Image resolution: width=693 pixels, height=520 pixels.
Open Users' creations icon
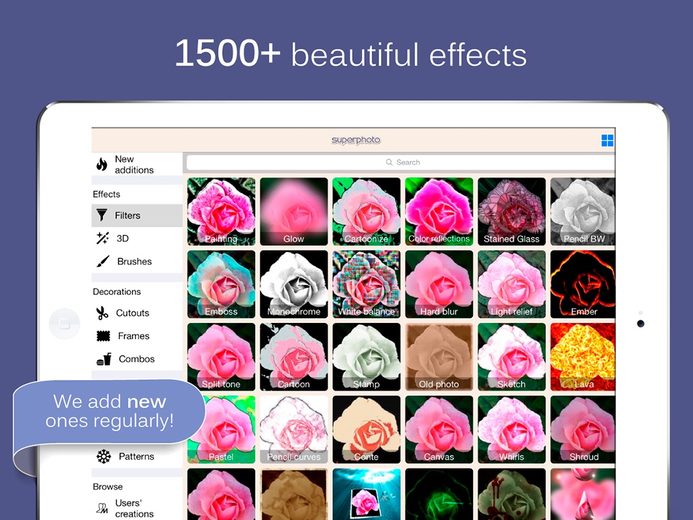(x=102, y=509)
